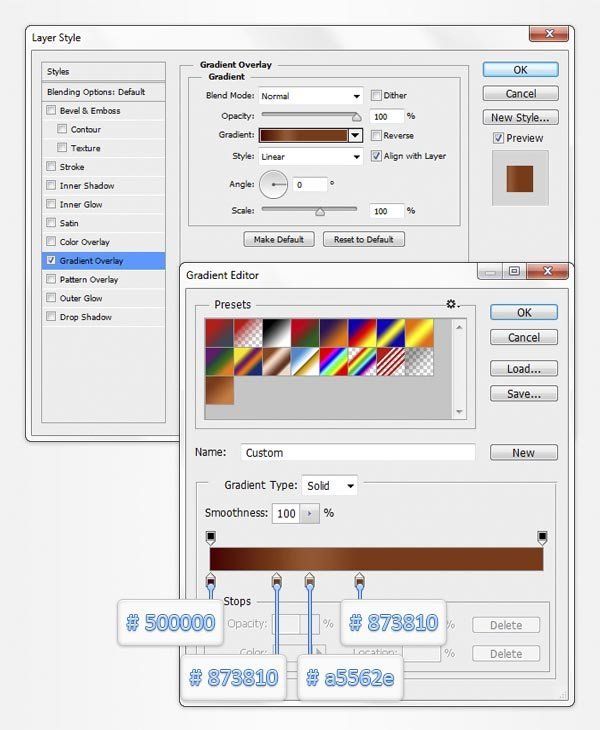Choose the violet-green-orange preset in second row
Image resolution: width=600 pixels, height=730 pixels.
click(x=219, y=361)
